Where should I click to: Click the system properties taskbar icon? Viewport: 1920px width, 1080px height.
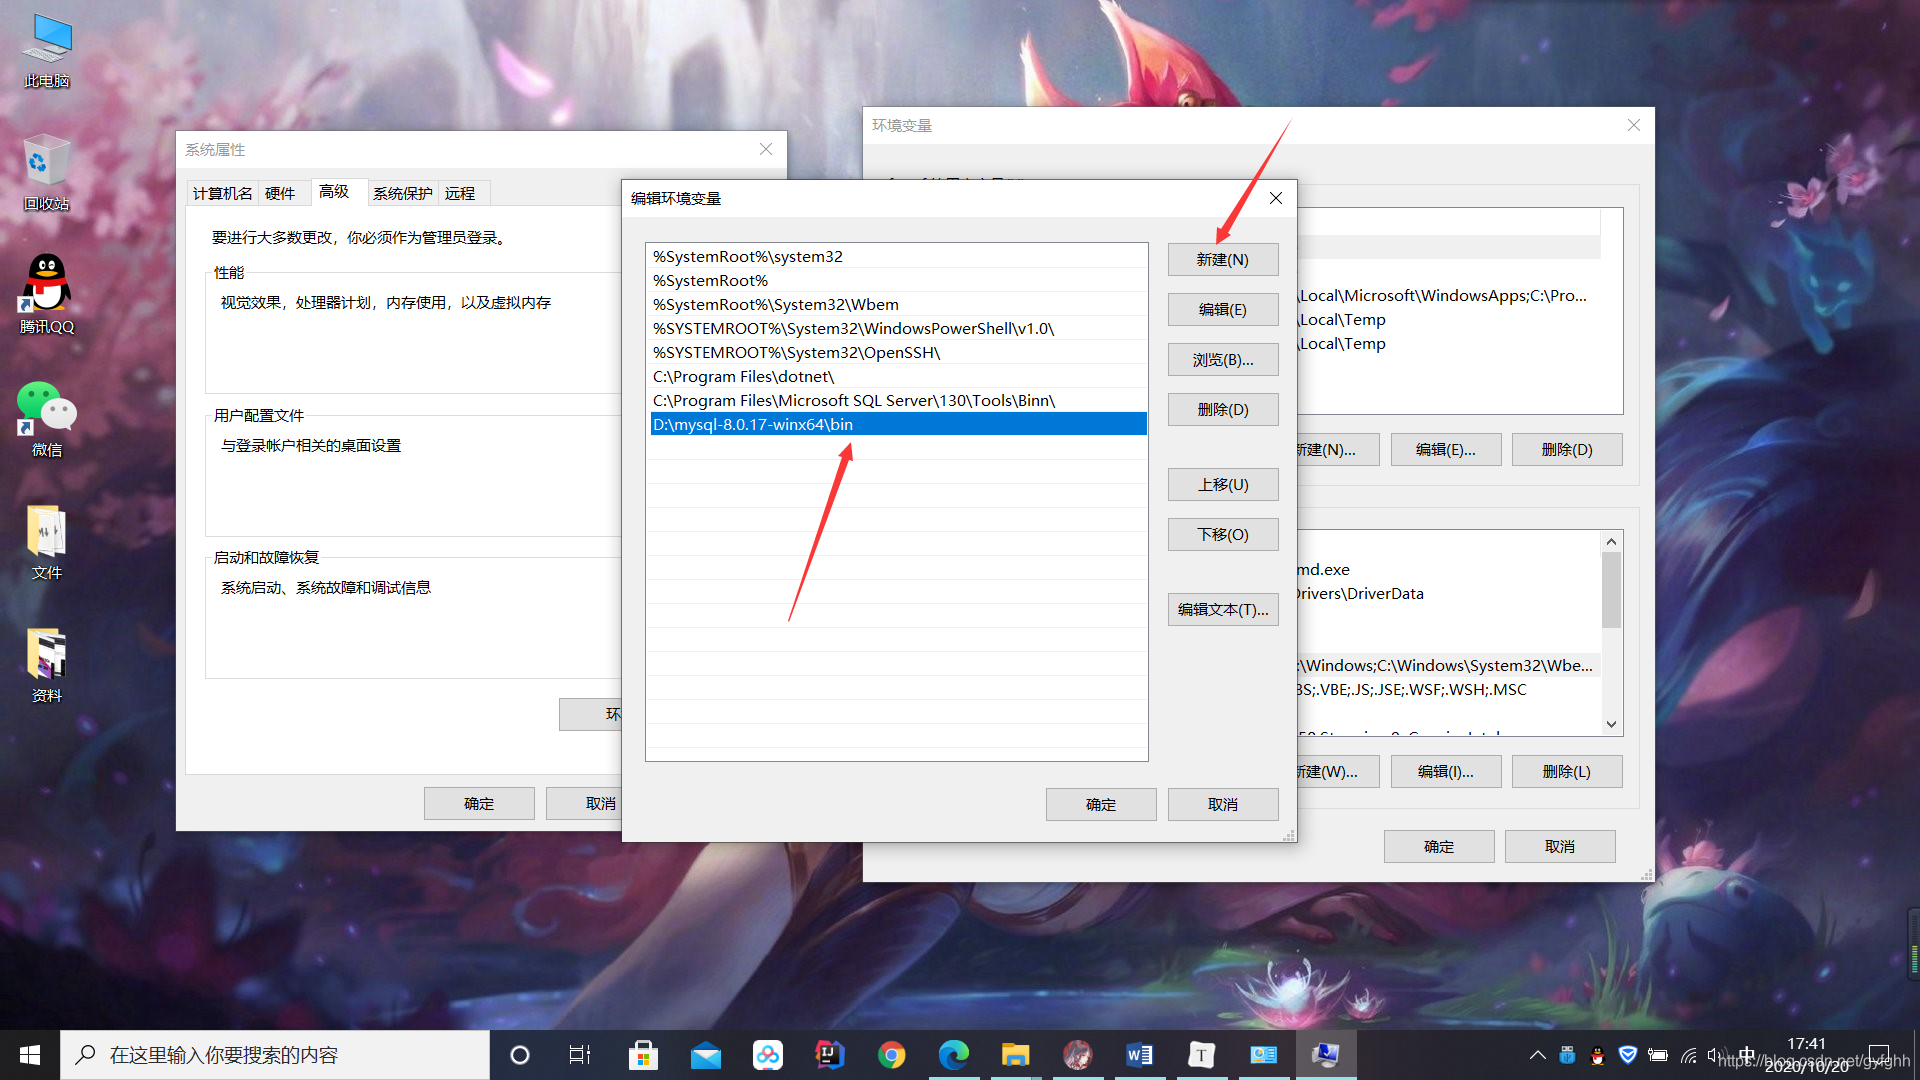(1326, 1055)
